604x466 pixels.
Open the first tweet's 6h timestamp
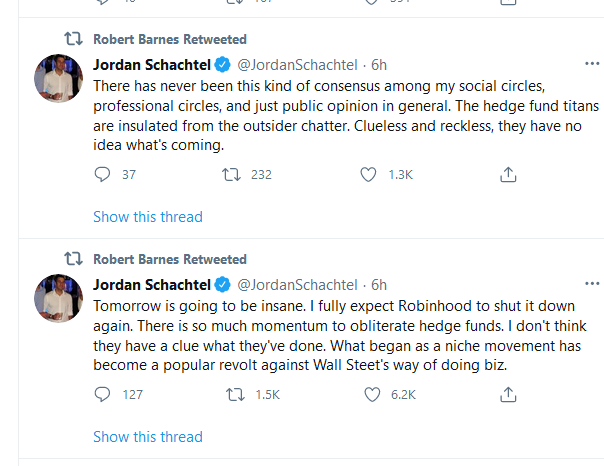point(379,65)
